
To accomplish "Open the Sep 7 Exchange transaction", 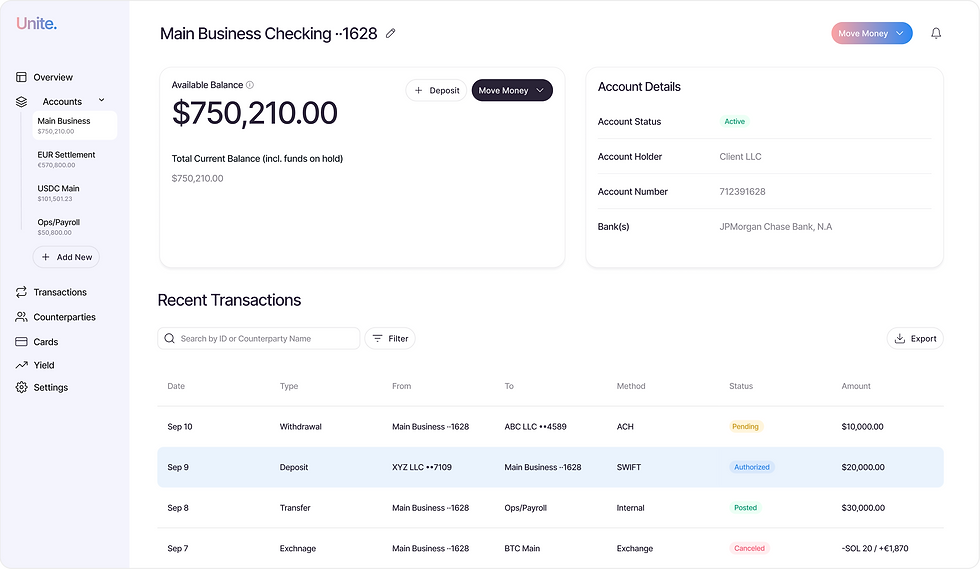I will tap(551, 548).
